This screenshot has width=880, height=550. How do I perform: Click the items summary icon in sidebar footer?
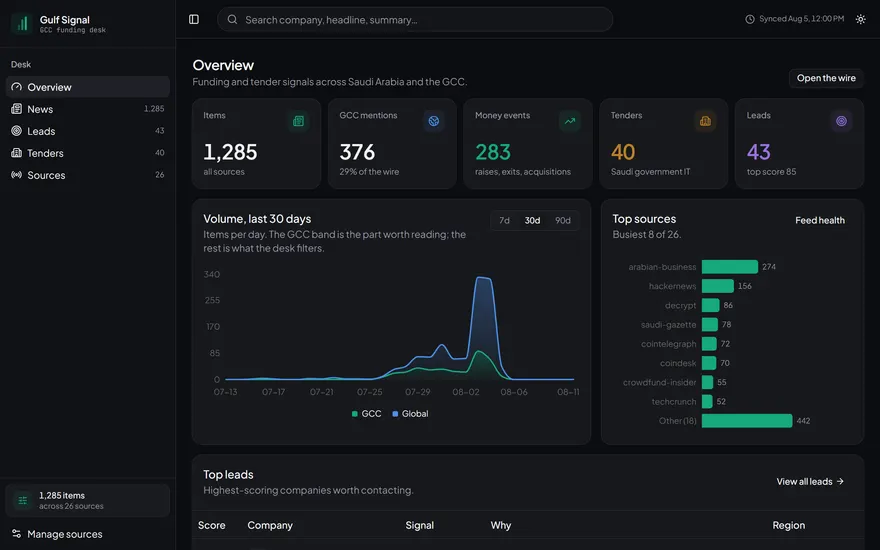click(x=22, y=500)
